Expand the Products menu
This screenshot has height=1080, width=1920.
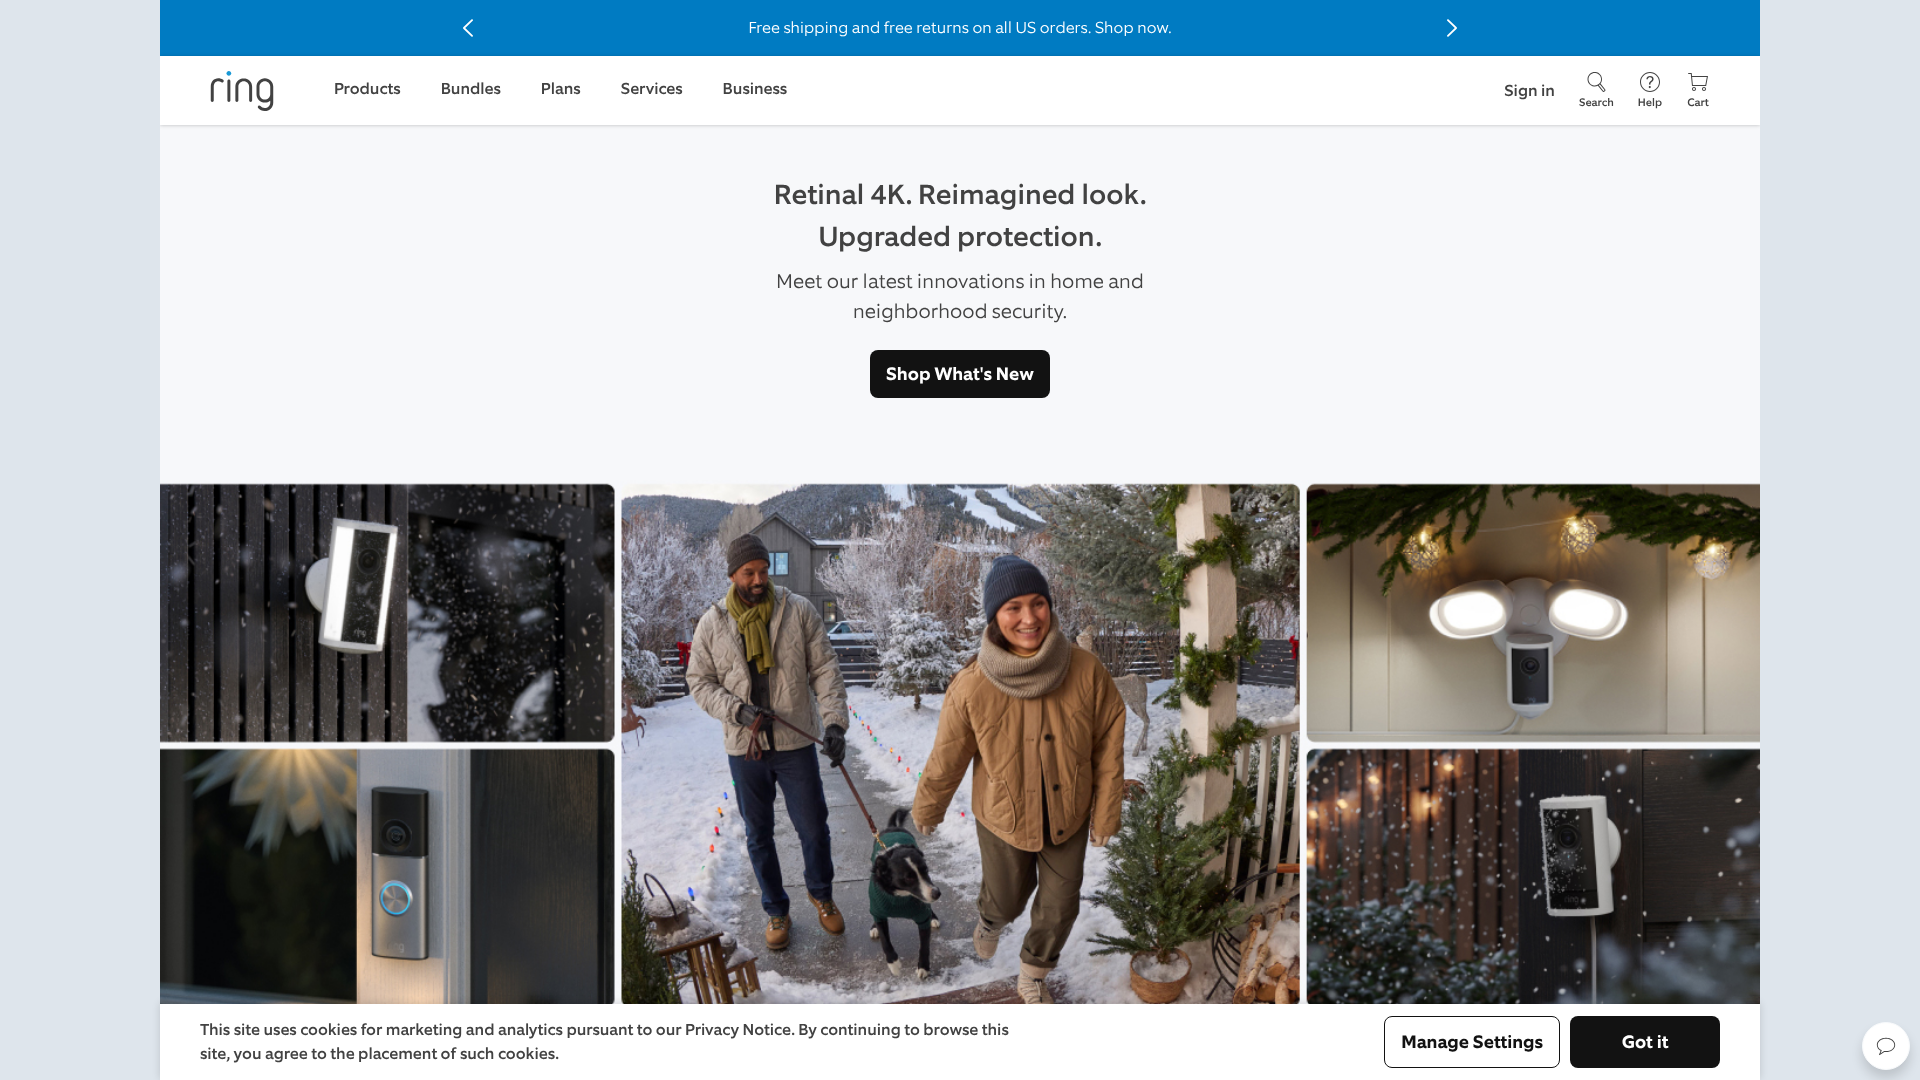point(367,89)
